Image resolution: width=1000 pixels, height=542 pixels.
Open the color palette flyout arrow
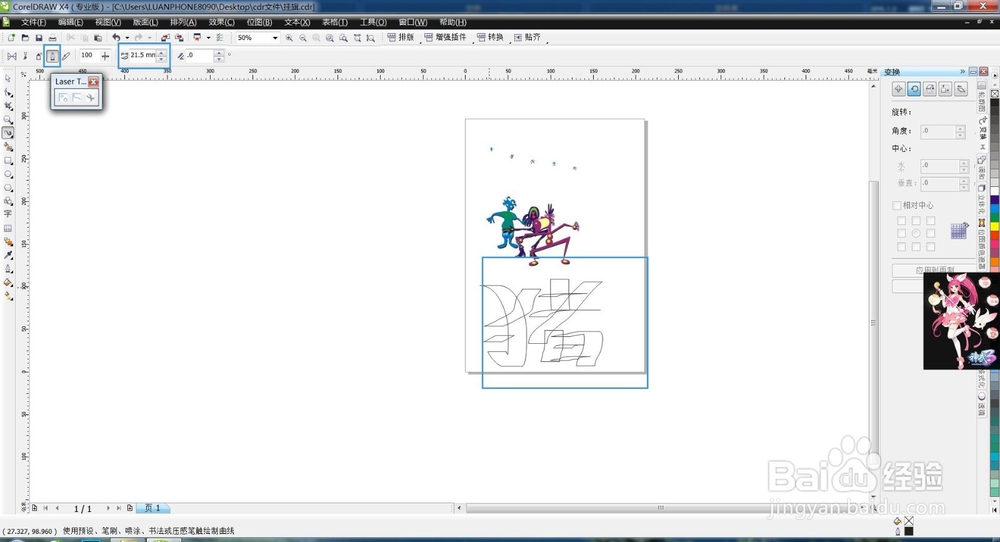coord(995,76)
